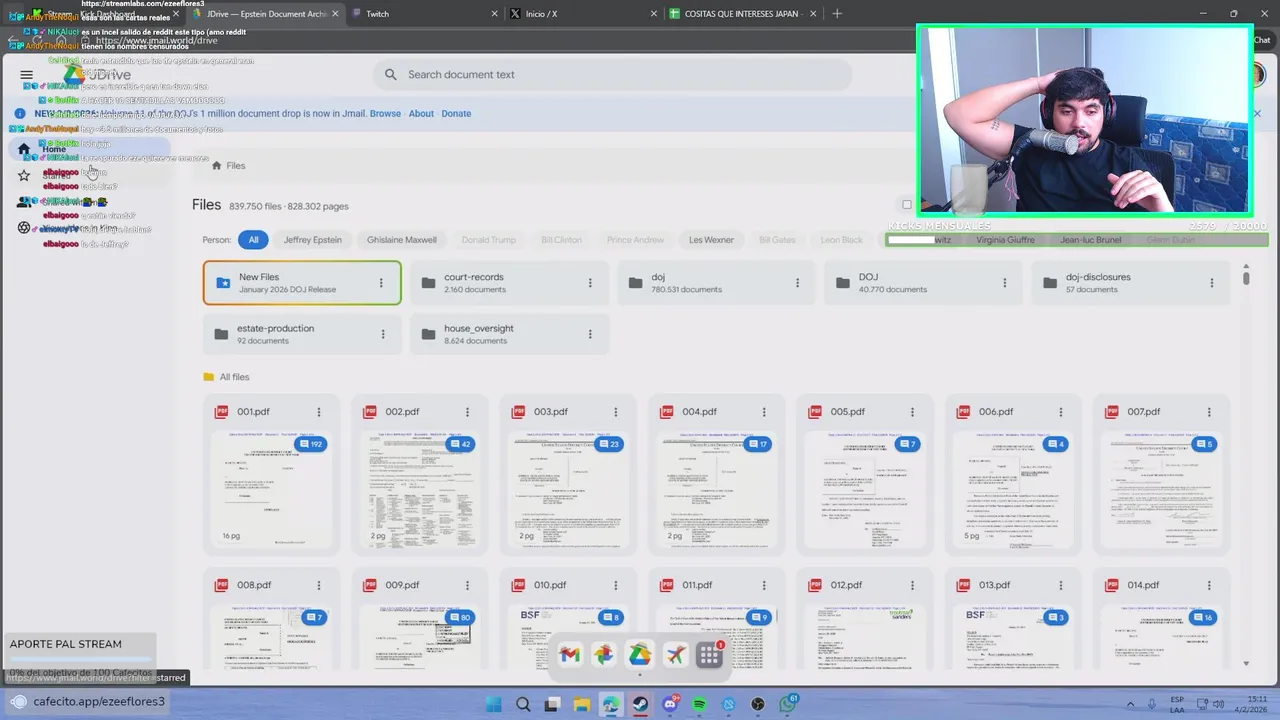Filter by Ghislaine Maxwell
The height and width of the screenshot is (720, 1280).
tap(401, 240)
